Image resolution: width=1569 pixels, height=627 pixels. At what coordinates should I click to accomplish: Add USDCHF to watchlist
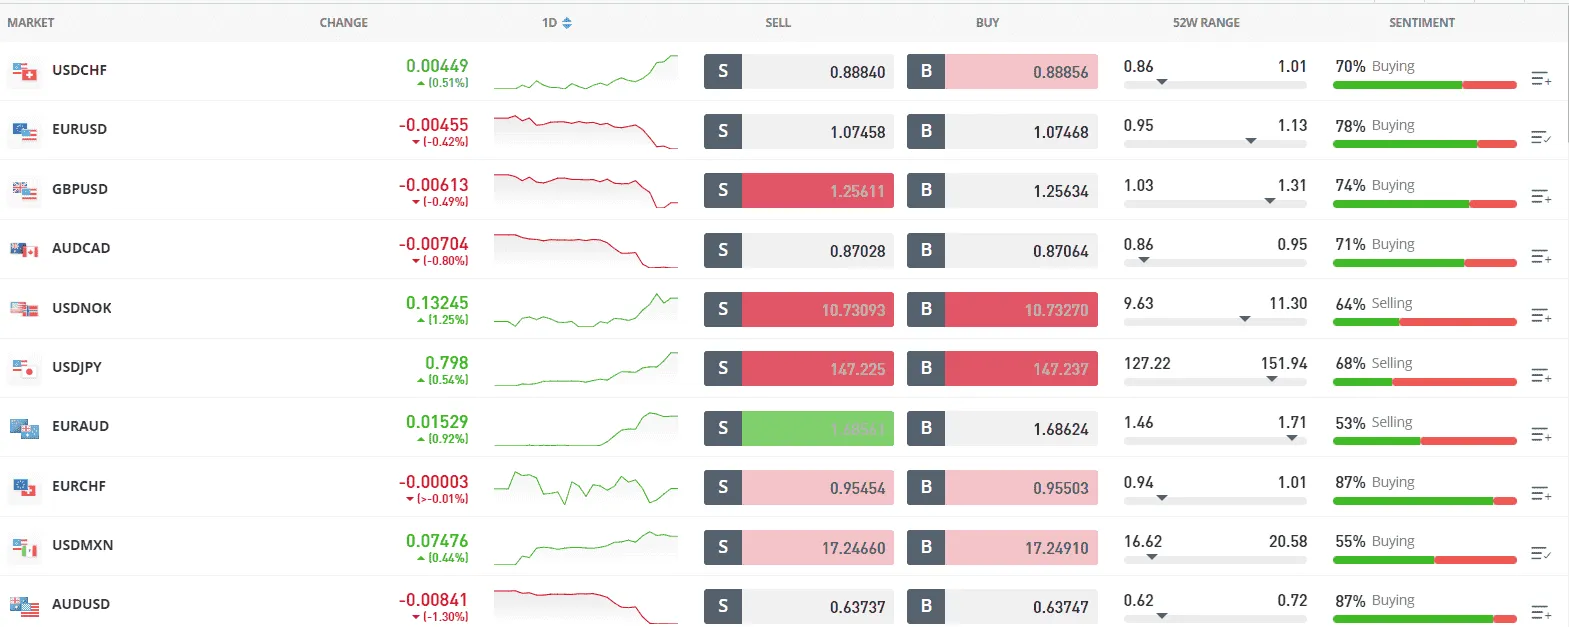[1541, 78]
